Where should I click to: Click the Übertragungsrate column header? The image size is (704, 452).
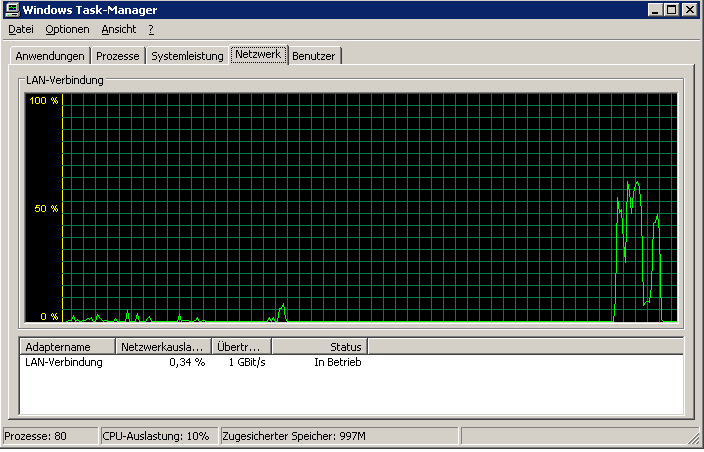241,347
